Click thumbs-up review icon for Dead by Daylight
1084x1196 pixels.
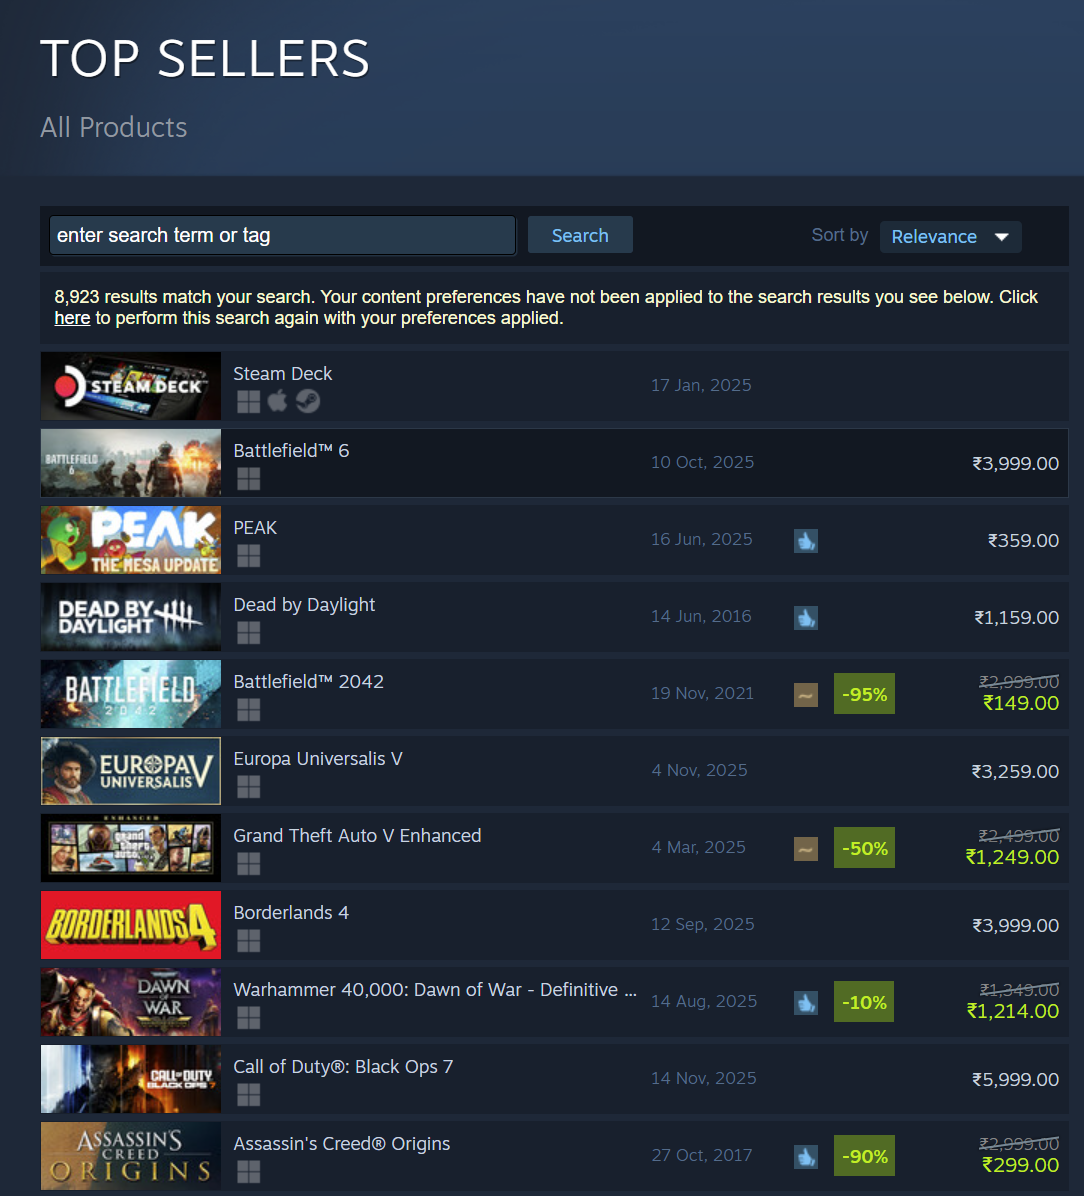pos(806,618)
